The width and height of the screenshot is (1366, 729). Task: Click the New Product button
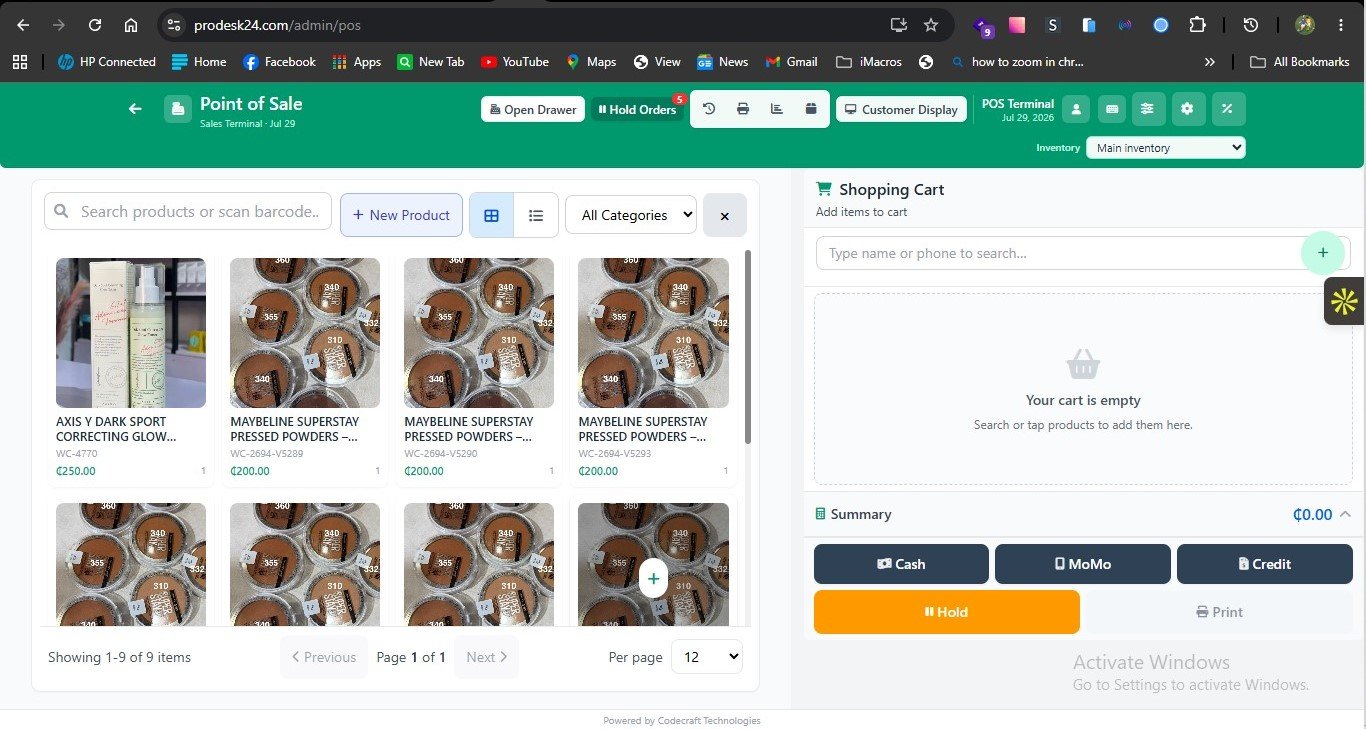pyautogui.click(x=401, y=215)
